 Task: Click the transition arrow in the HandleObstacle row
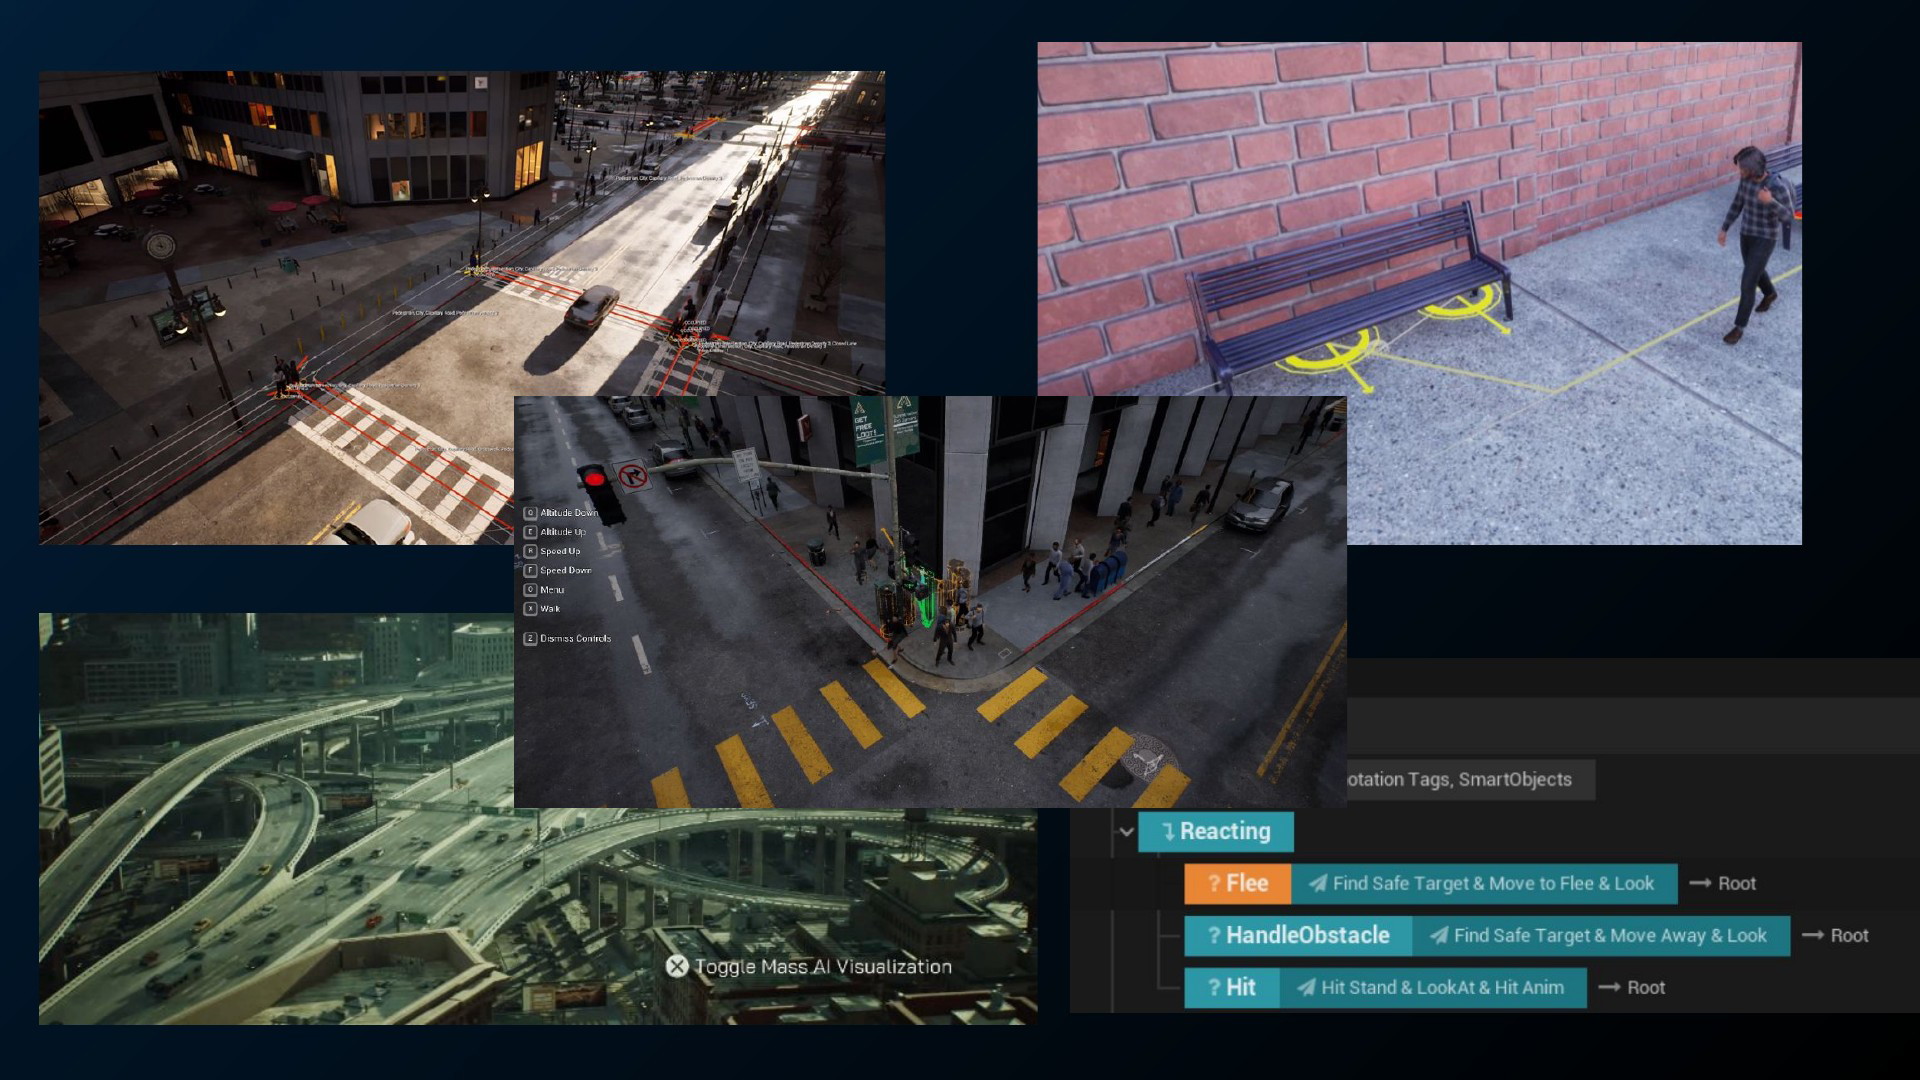1812,936
